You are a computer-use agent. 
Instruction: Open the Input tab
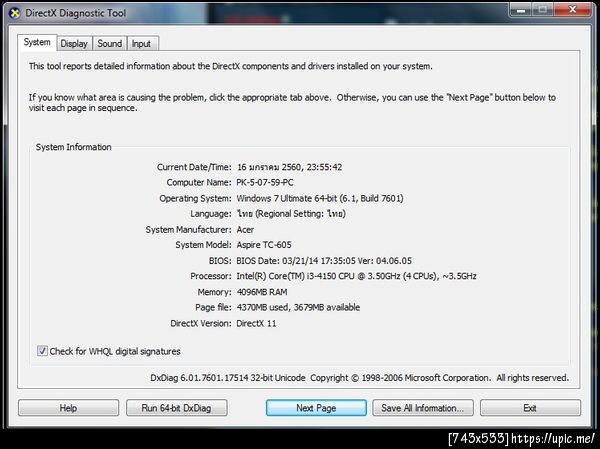tap(141, 44)
